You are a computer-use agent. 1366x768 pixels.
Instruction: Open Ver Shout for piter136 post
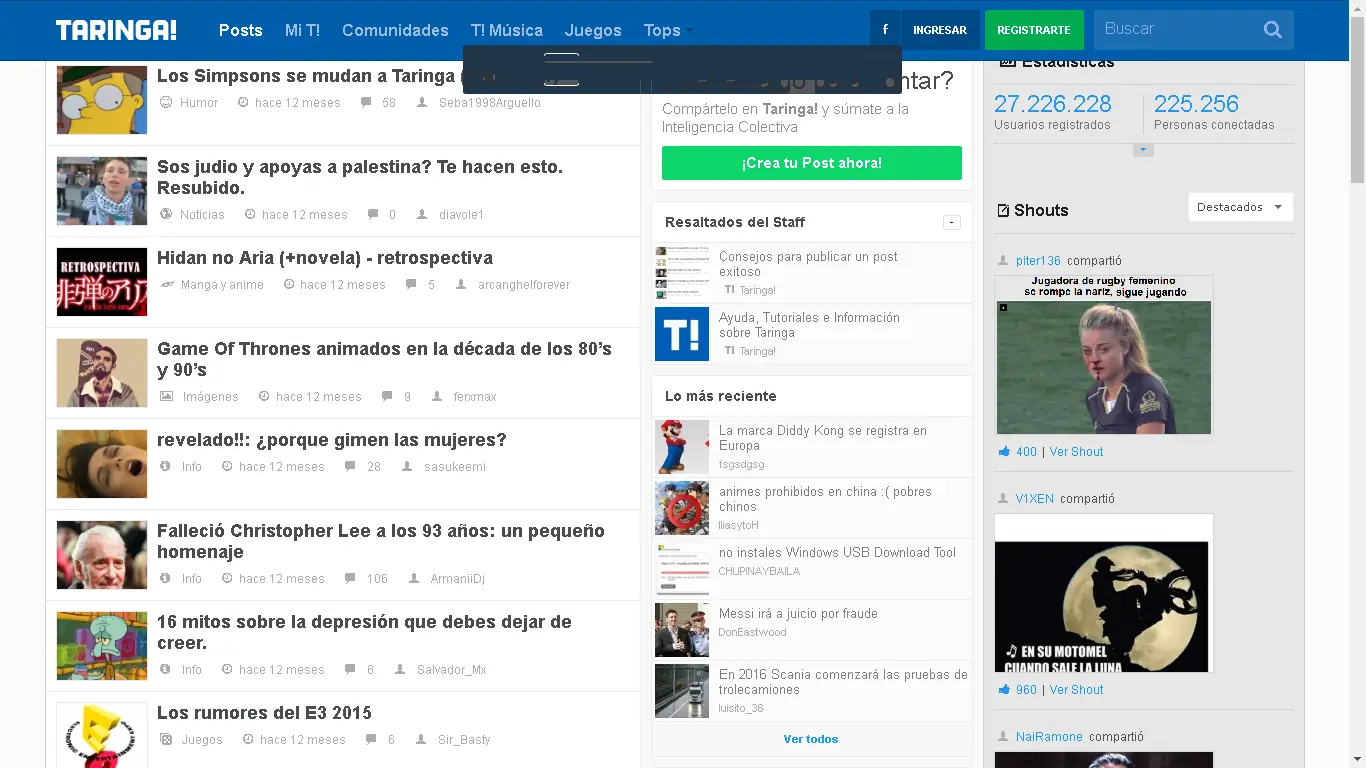[1076, 452]
